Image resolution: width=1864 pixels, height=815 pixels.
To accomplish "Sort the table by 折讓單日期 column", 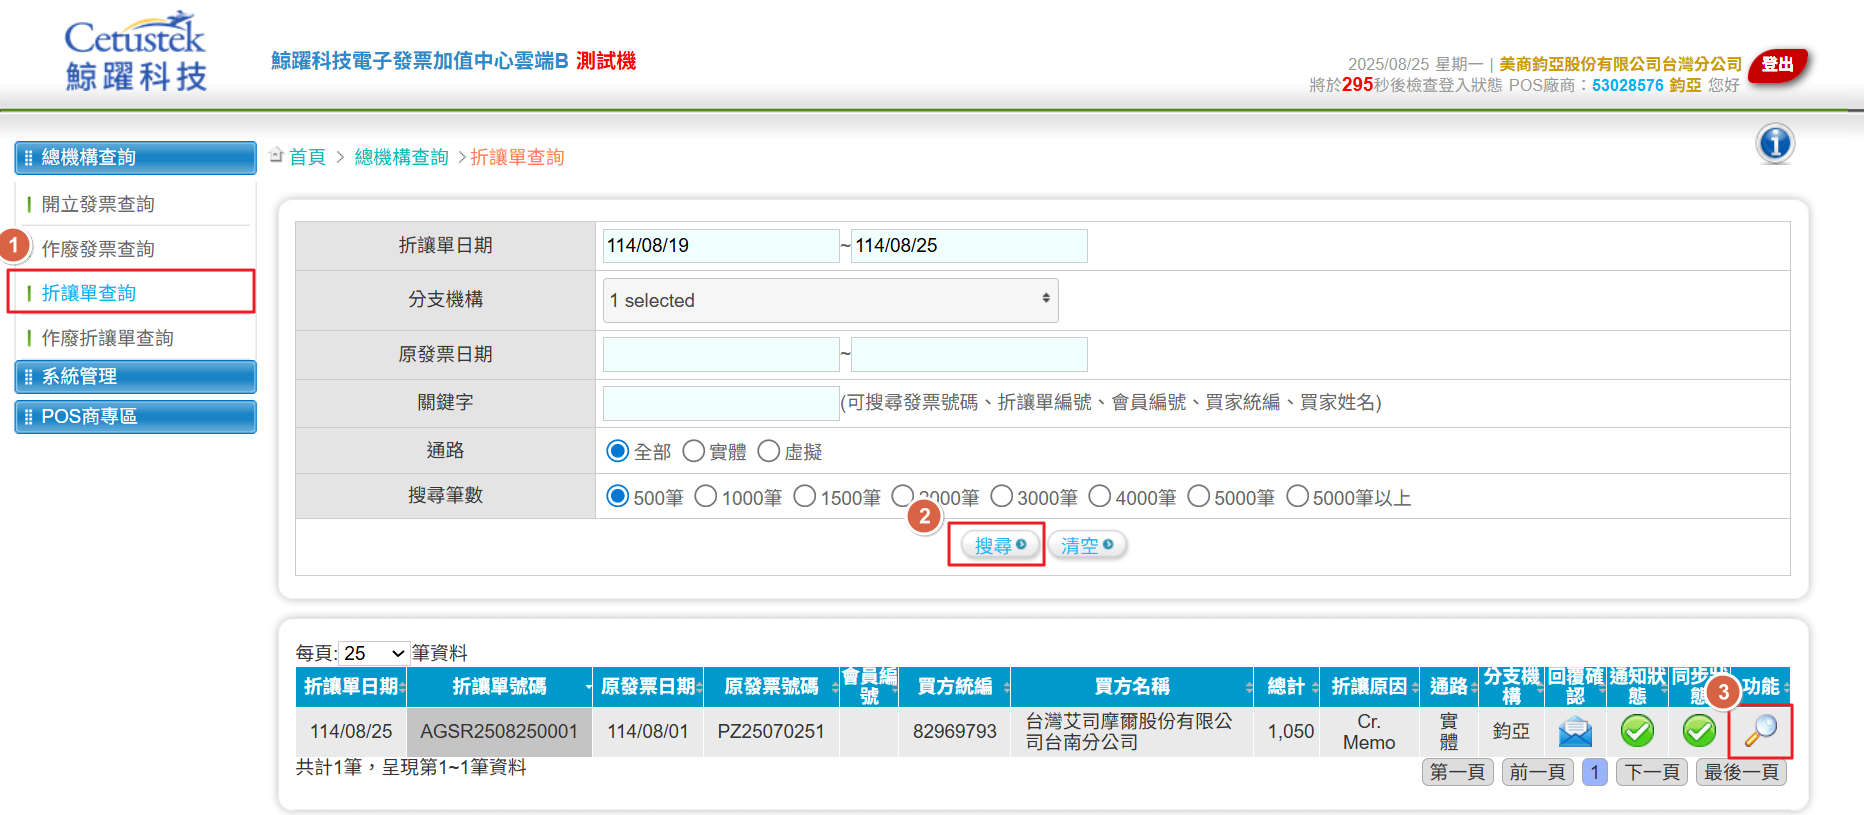I will coord(352,687).
